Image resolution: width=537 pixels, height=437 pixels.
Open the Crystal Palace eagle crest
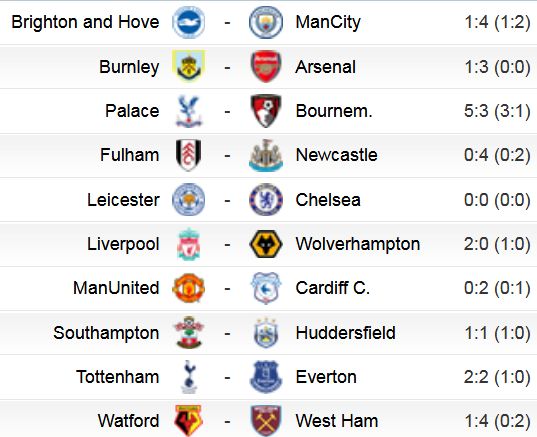[189, 111]
